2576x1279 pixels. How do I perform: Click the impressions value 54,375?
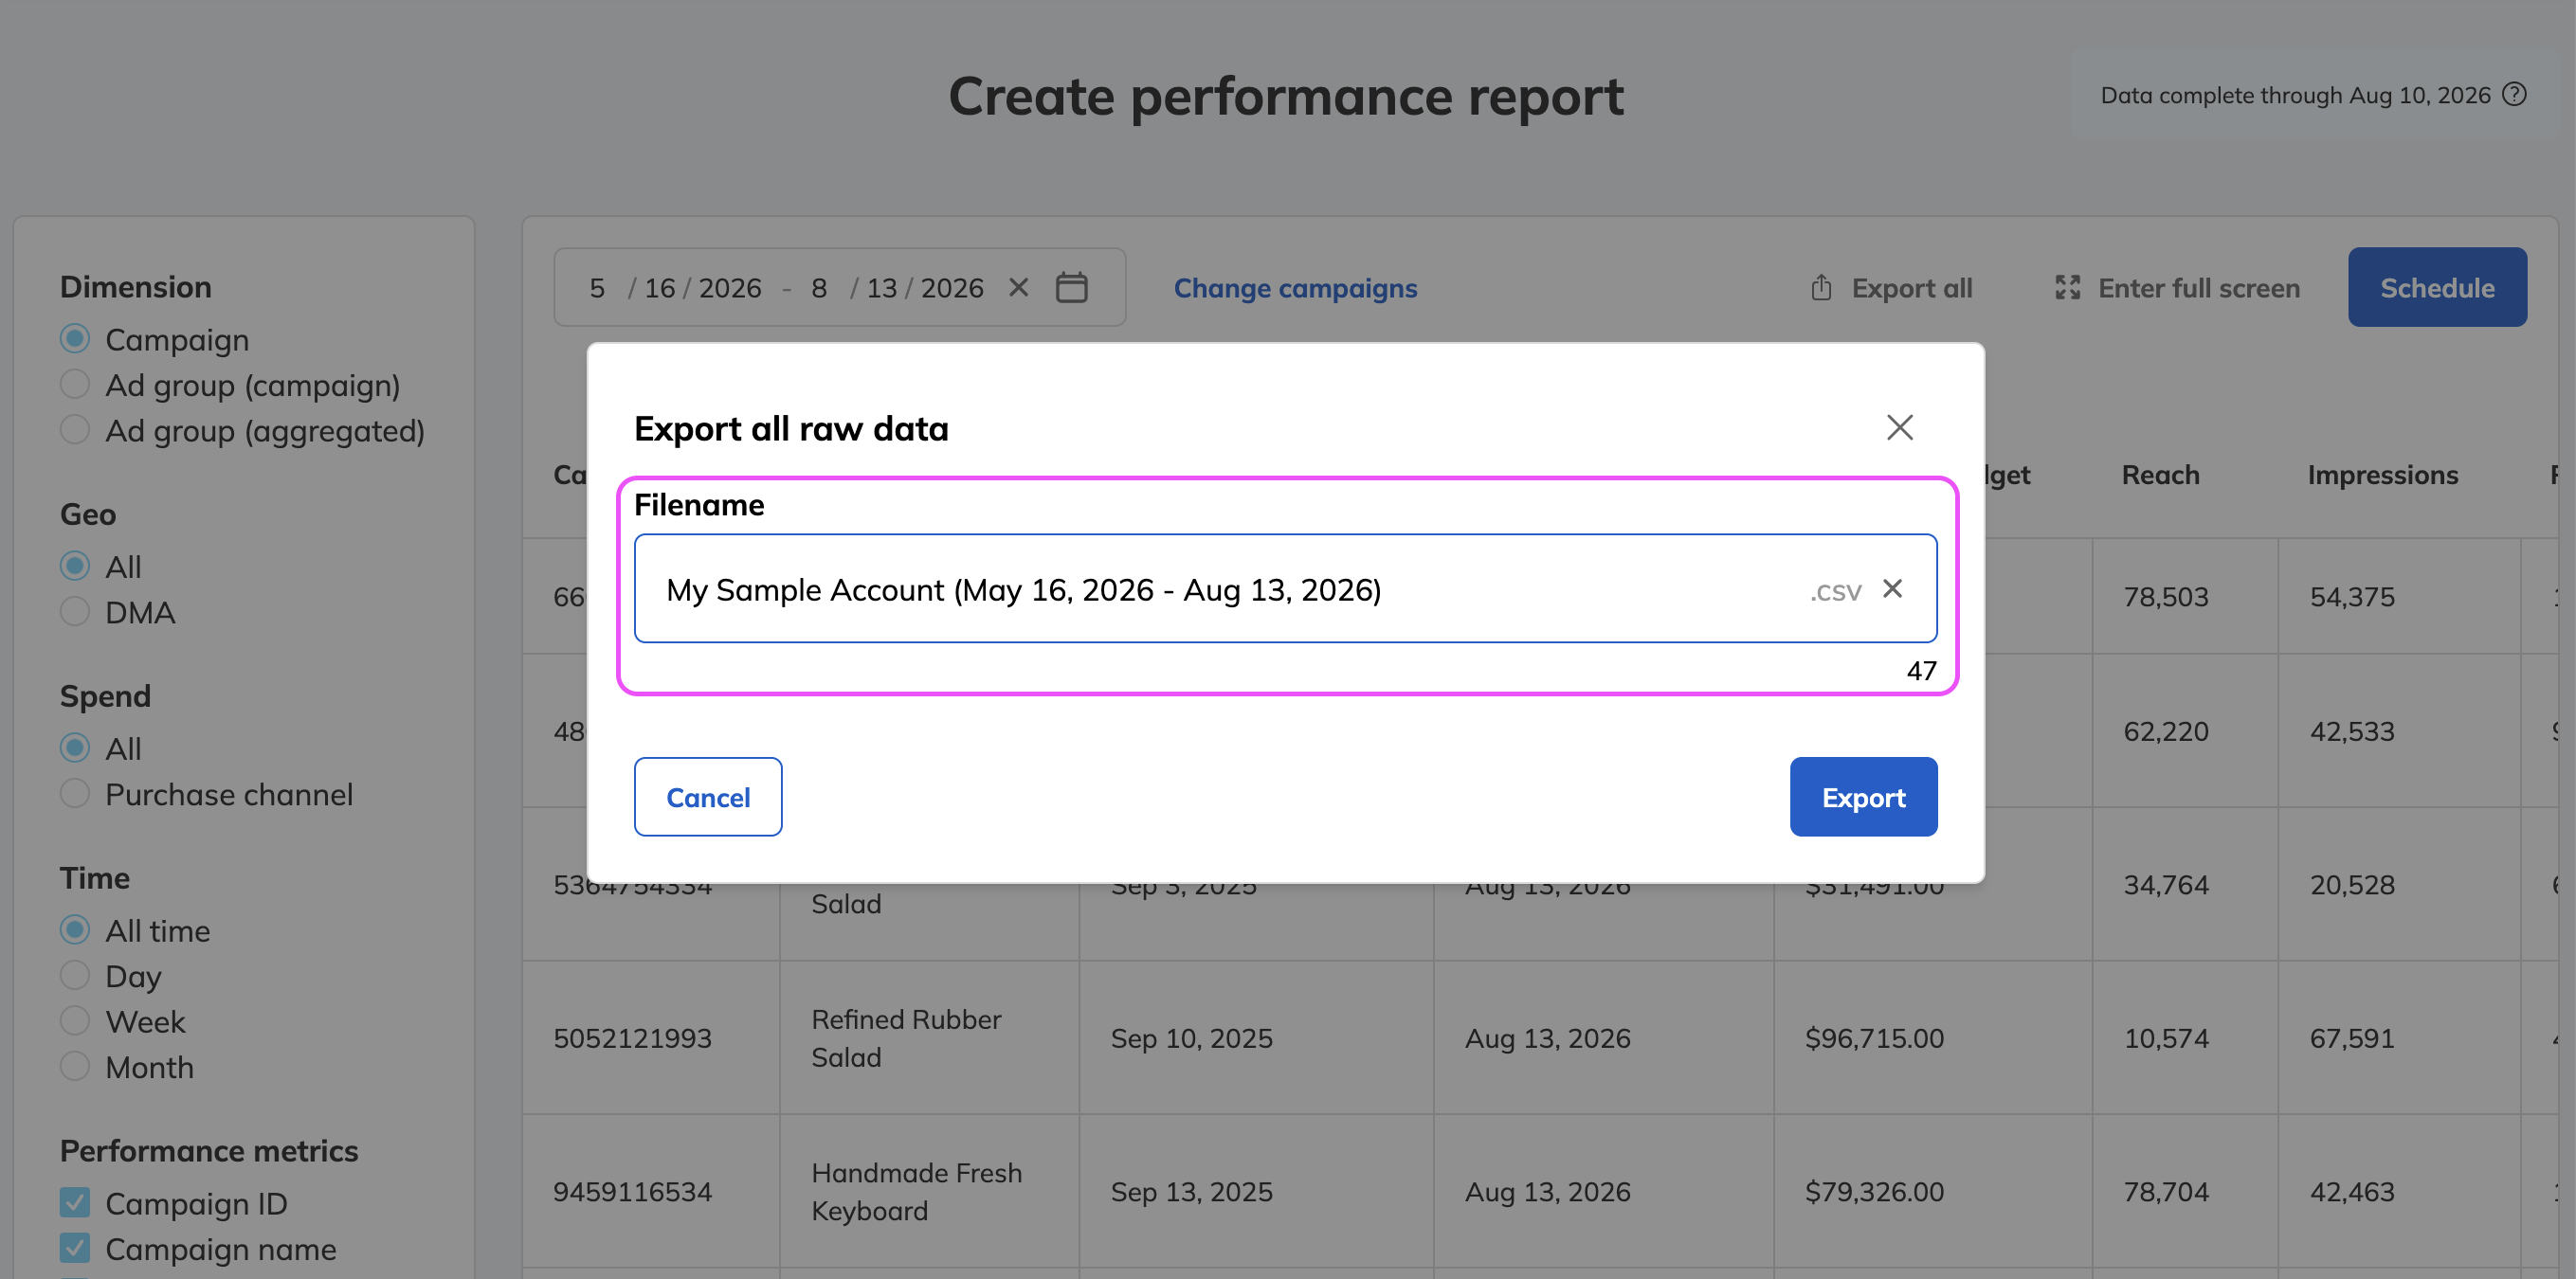2352,597
